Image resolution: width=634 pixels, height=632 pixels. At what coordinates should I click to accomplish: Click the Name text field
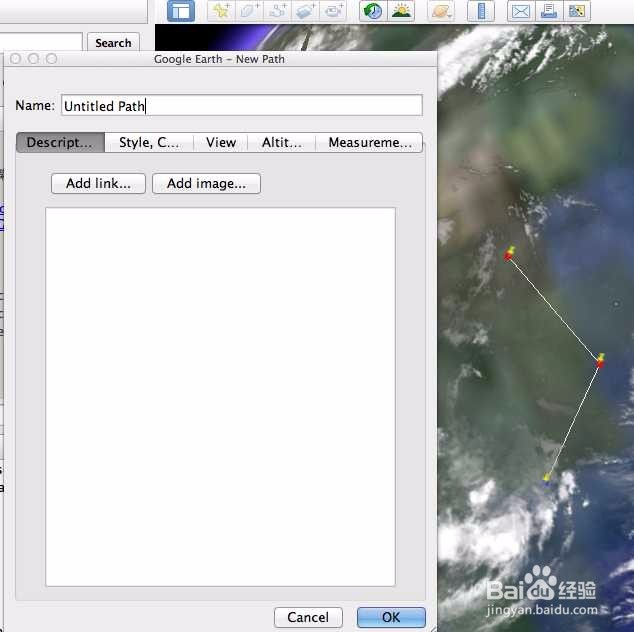241,106
